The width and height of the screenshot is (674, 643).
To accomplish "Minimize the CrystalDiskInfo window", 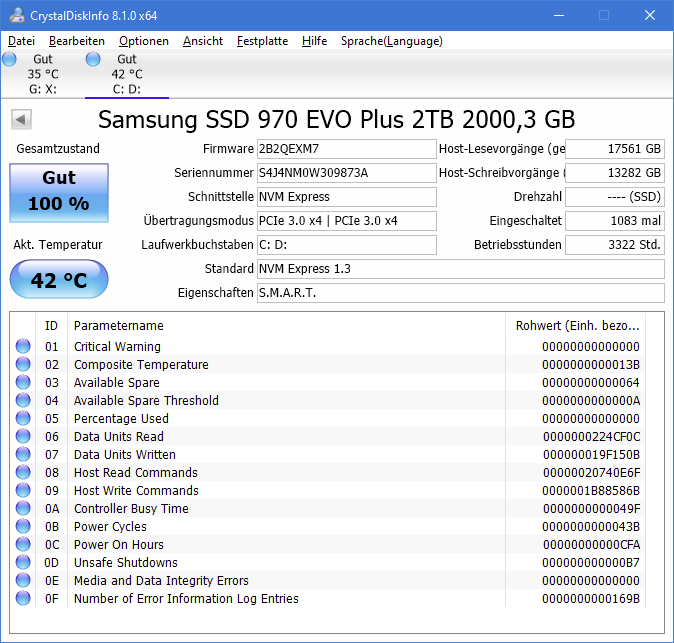I will tap(559, 15).
